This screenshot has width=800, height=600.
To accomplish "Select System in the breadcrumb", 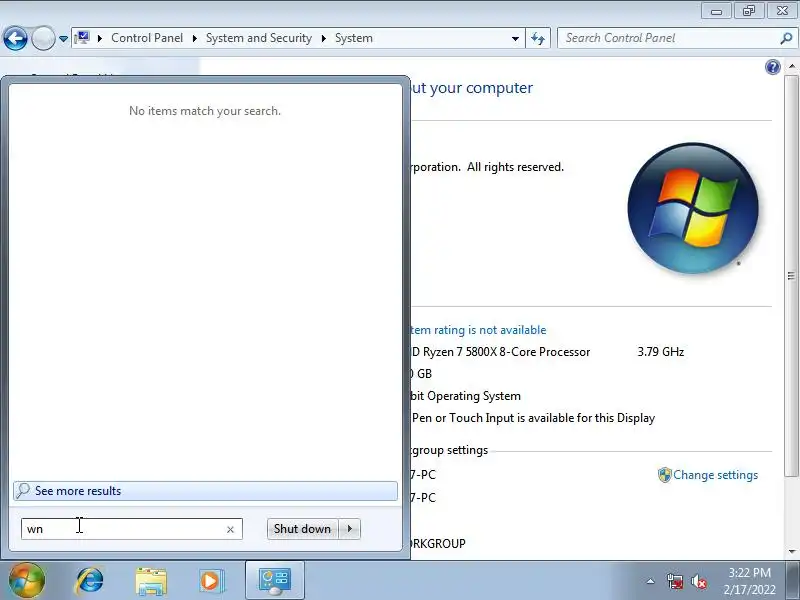I will point(354,38).
